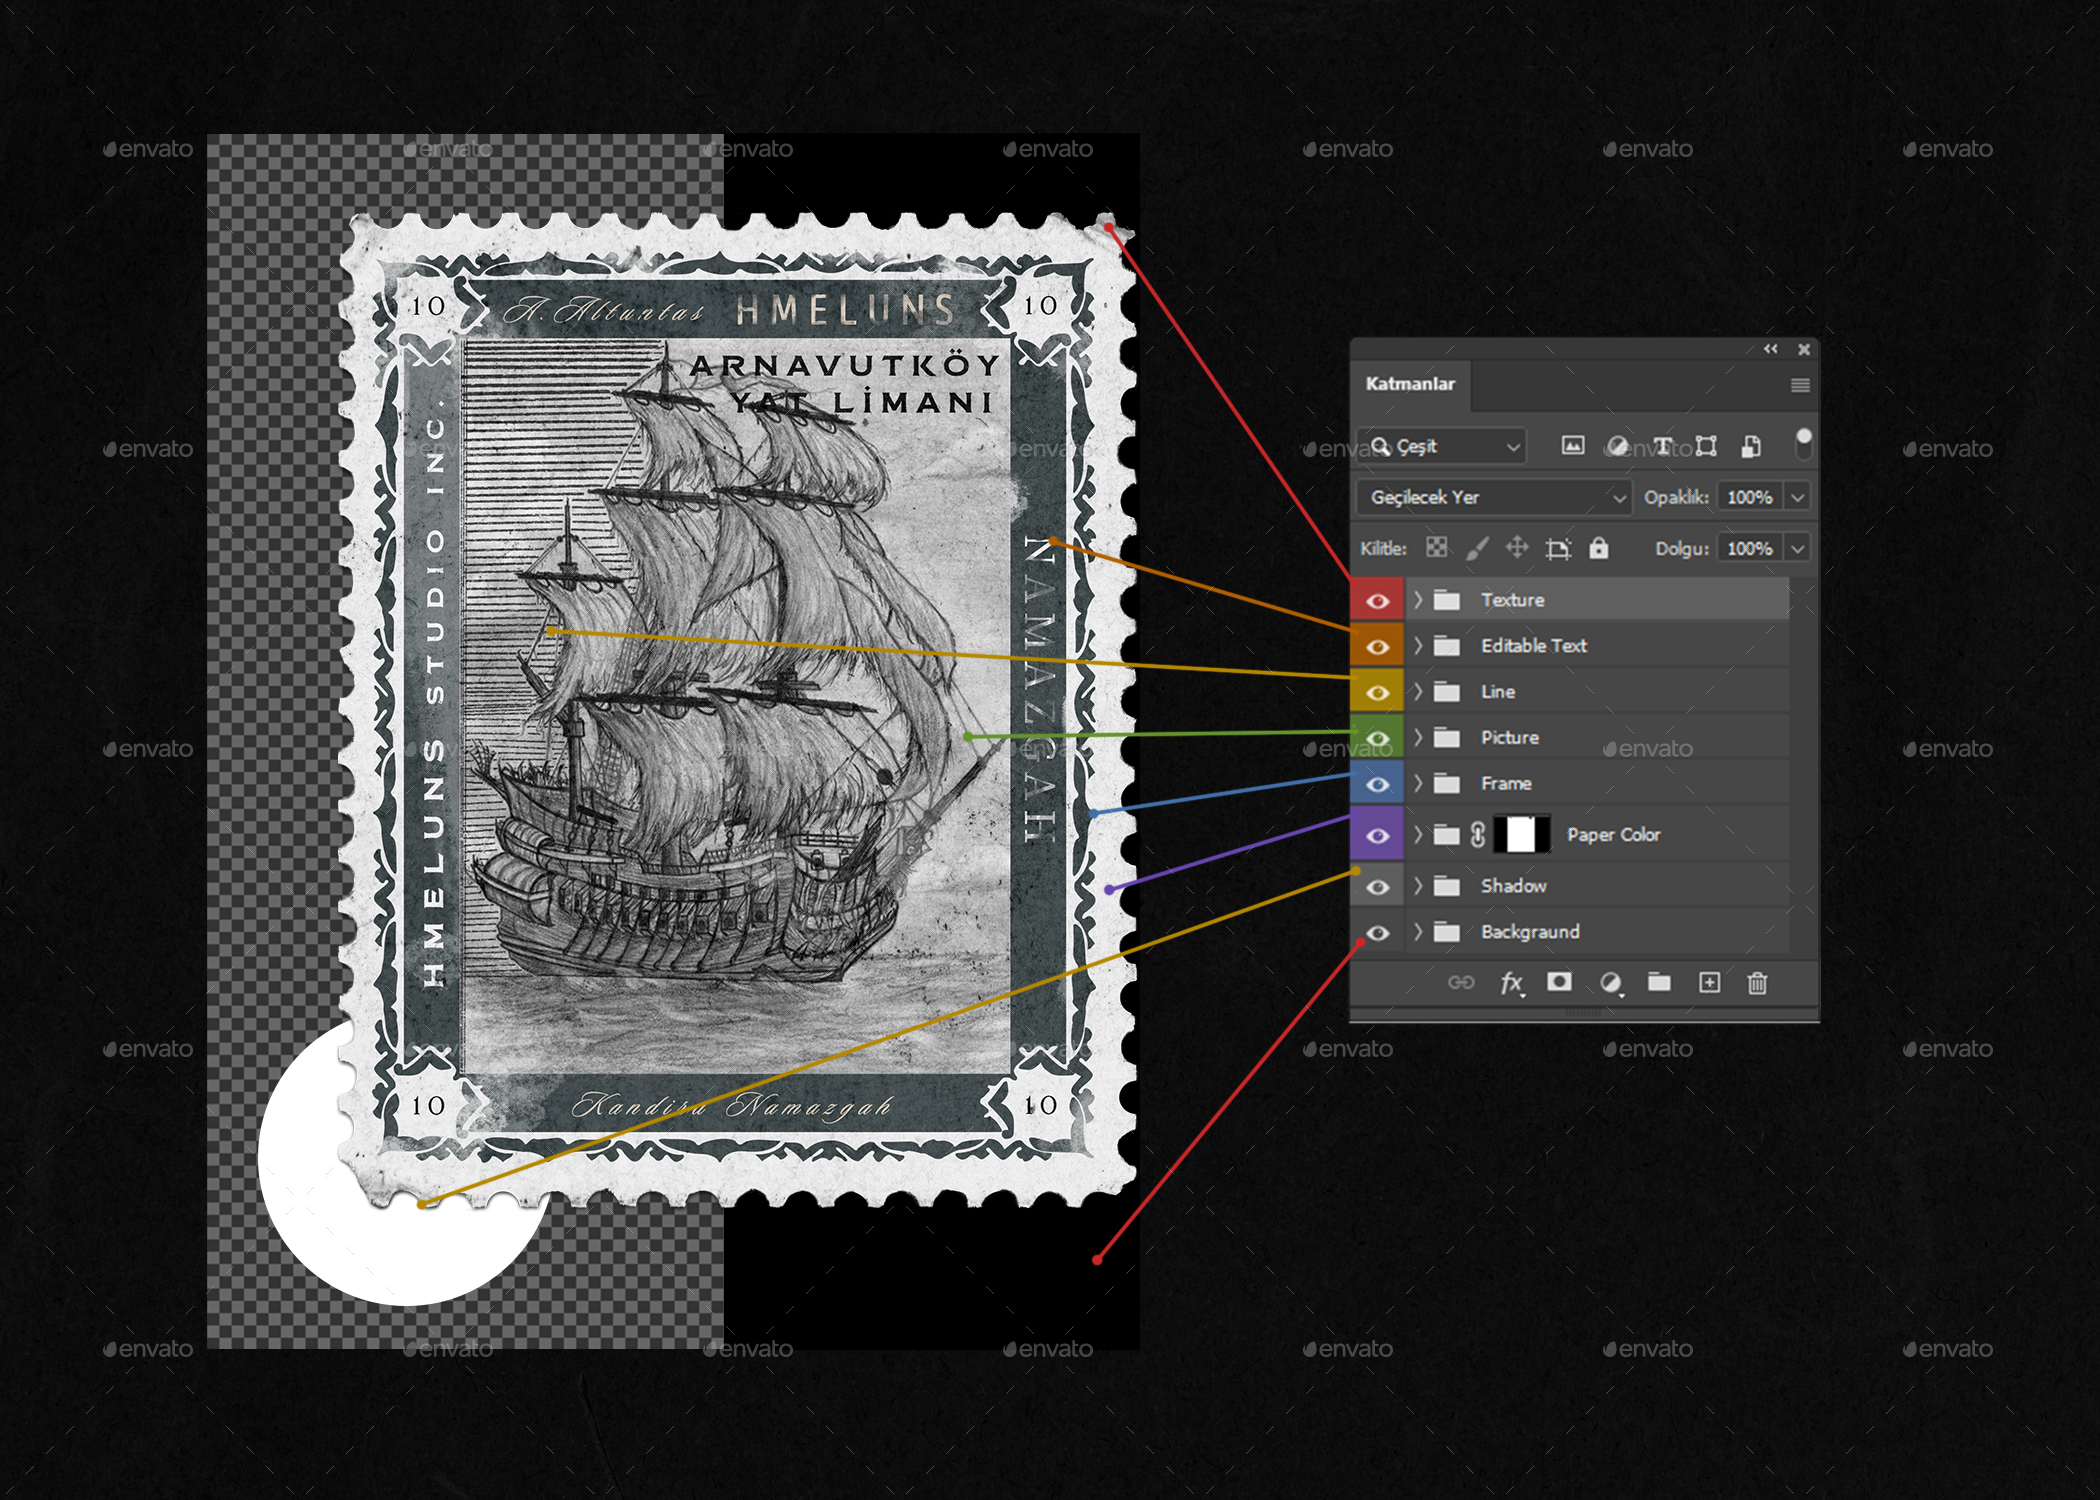Lock transparent pixels icon
This screenshot has height=1500, width=2100.
pos(1437,547)
